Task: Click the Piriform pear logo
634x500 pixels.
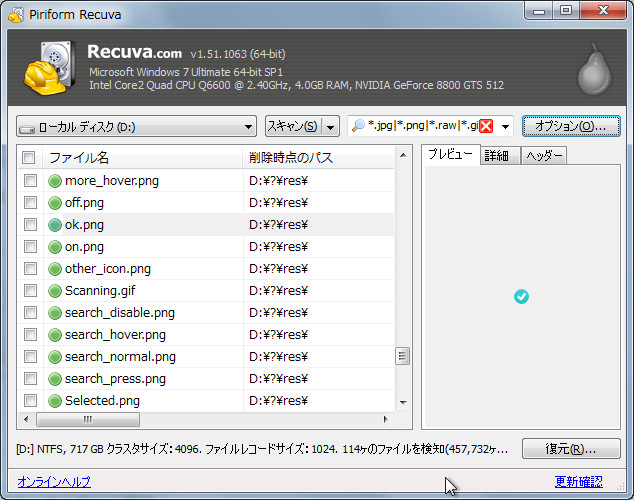Action: 594,70
